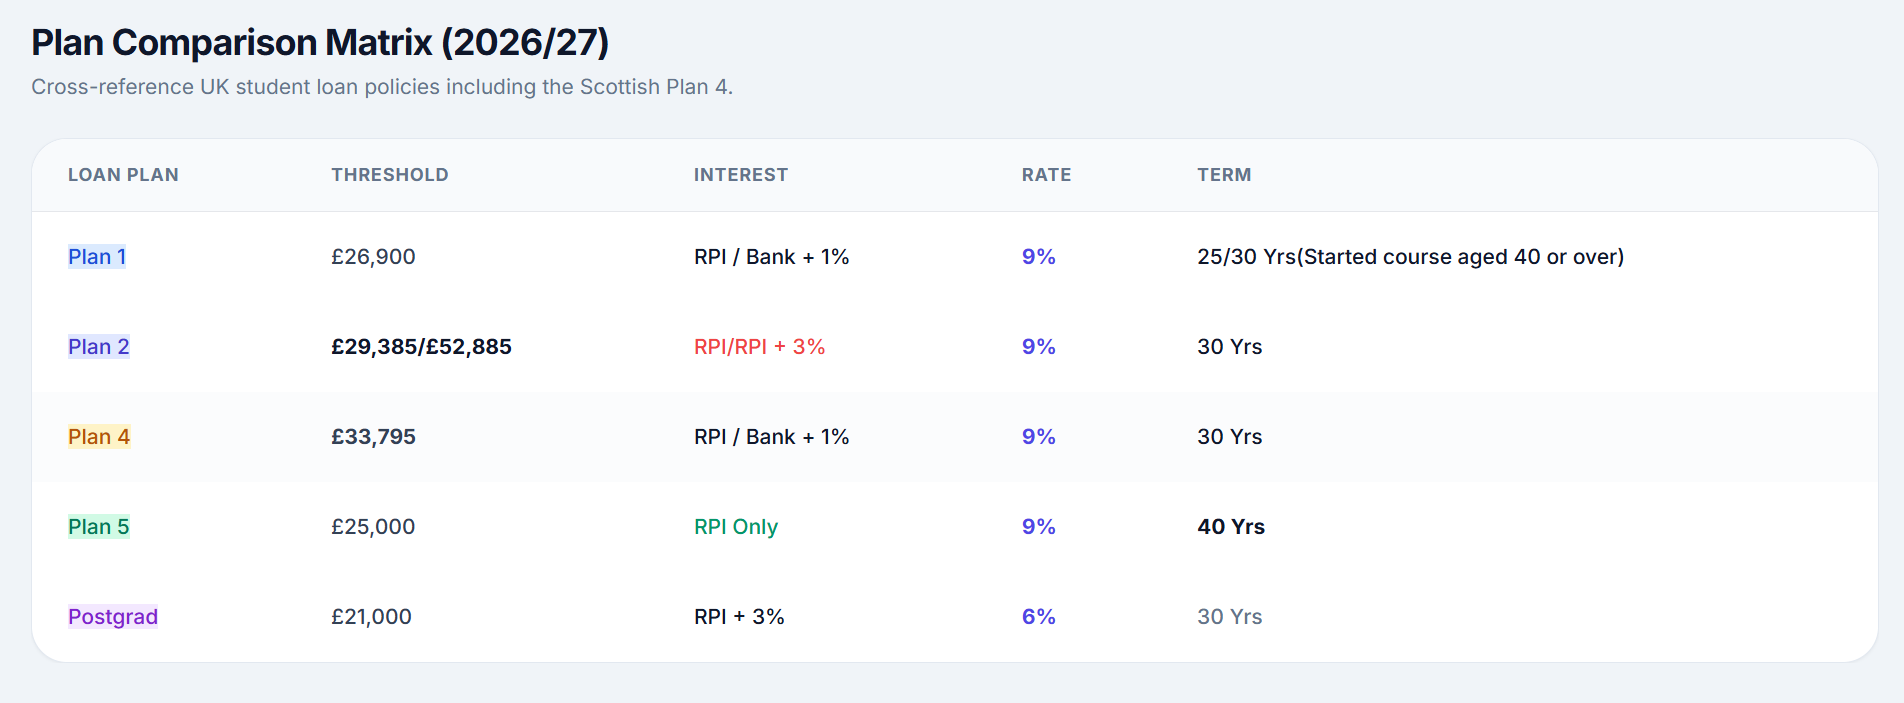
Task: Click the £26,900 threshold for Plan 1
Action: click(x=373, y=257)
